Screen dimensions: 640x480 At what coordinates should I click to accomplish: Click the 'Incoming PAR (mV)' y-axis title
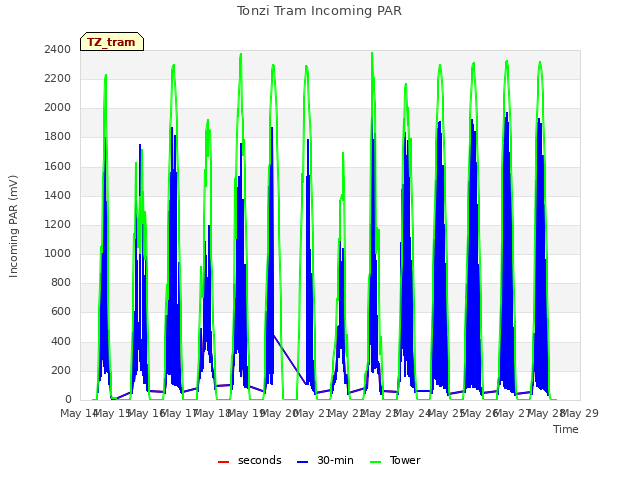tap(13, 227)
